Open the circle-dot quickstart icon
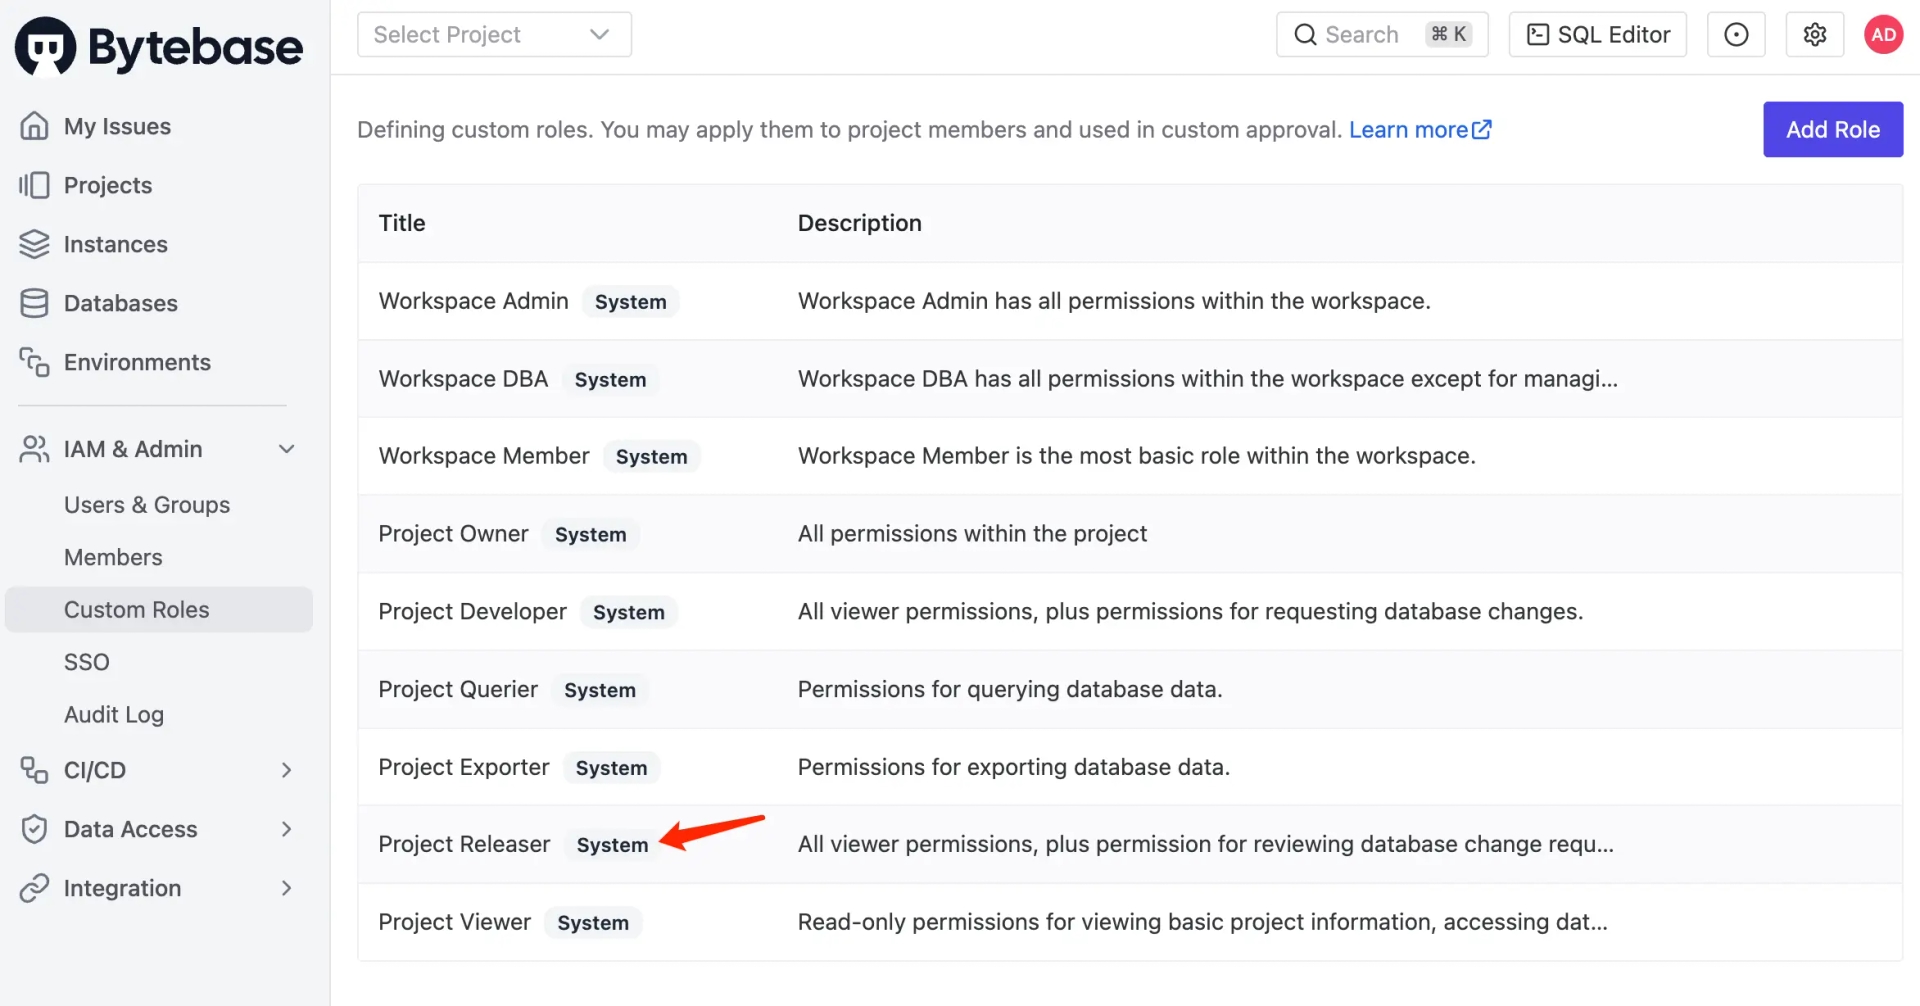Screen dimensions: 1920x1006 point(1736,35)
